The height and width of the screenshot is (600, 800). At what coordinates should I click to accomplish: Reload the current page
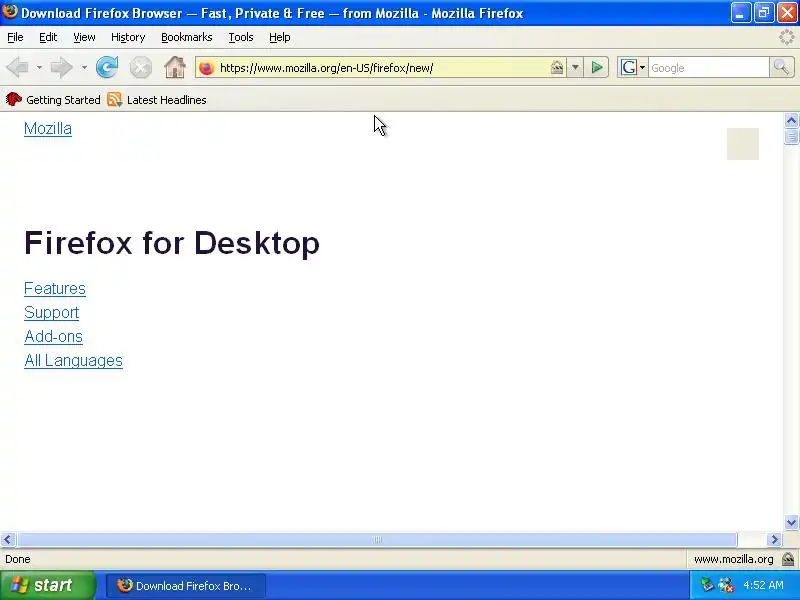tap(107, 67)
